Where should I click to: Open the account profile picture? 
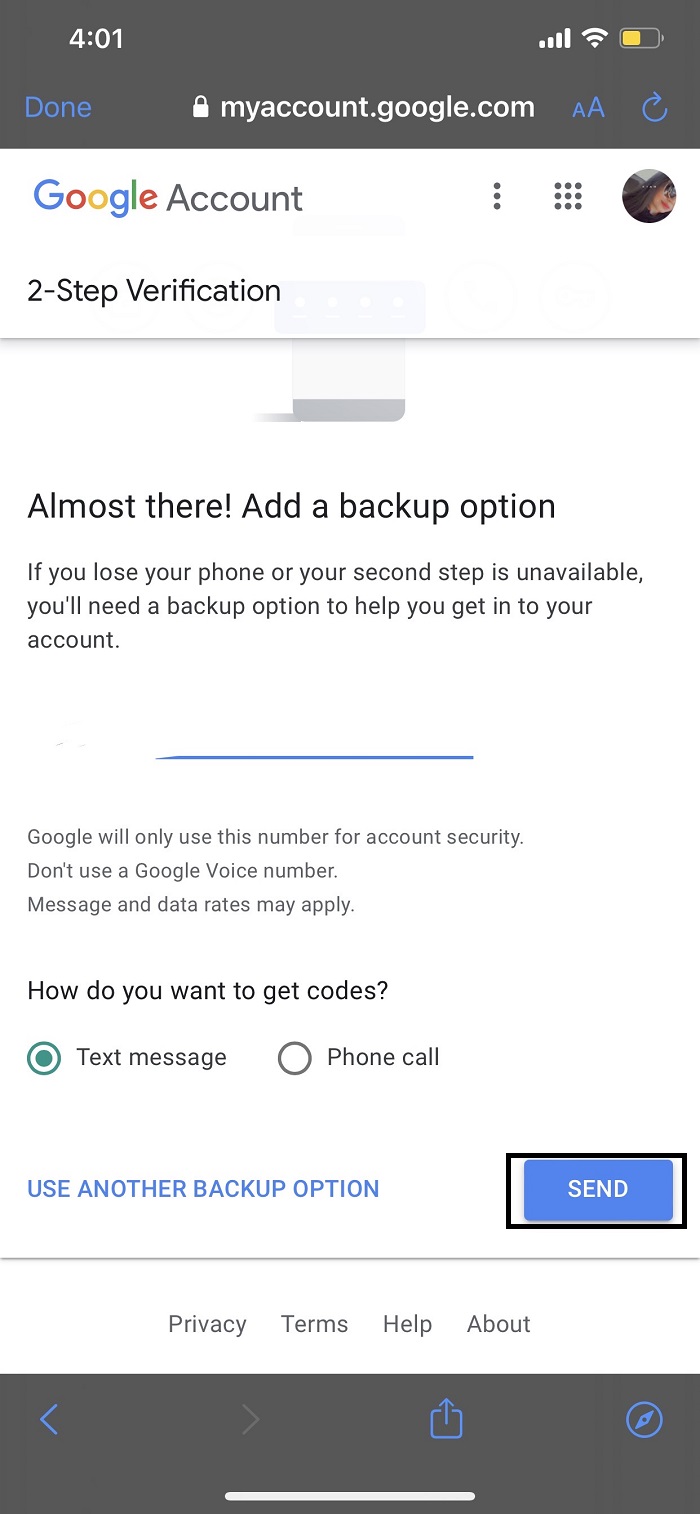649,196
